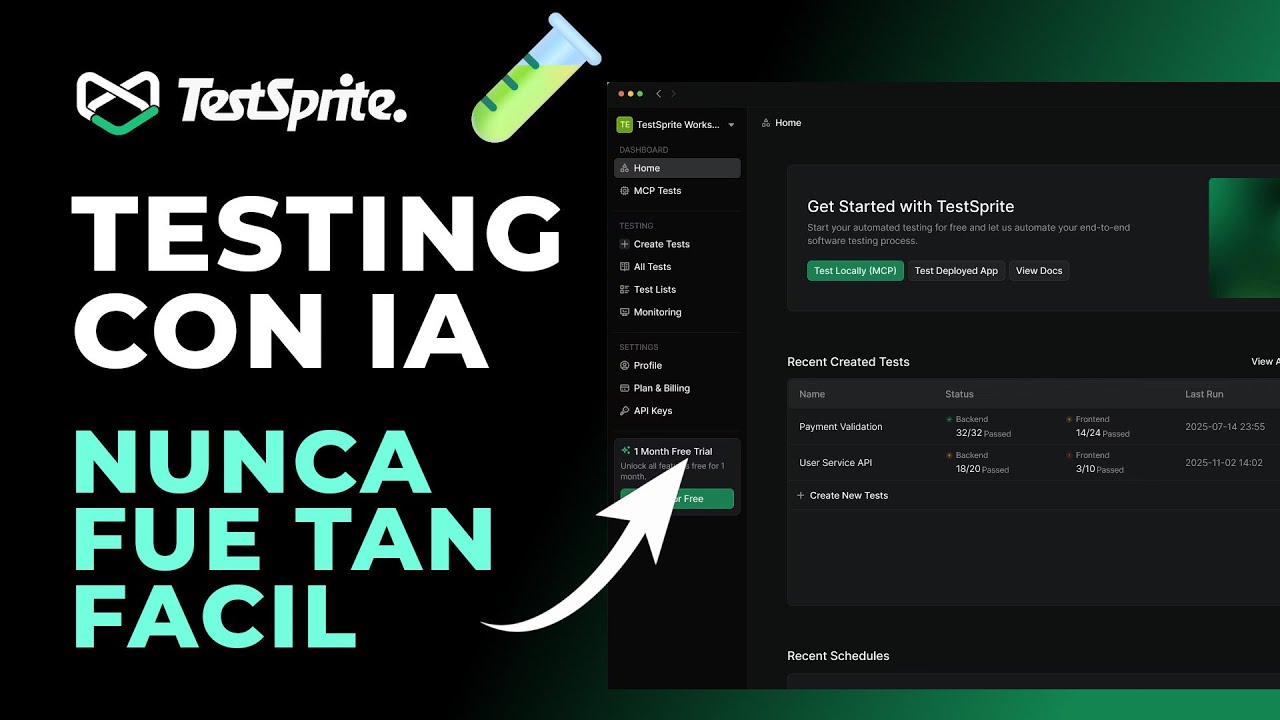Click the Test Deployed App button
Image resolution: width=1280 pixels, height=720 pixels.
pos(956,271)
